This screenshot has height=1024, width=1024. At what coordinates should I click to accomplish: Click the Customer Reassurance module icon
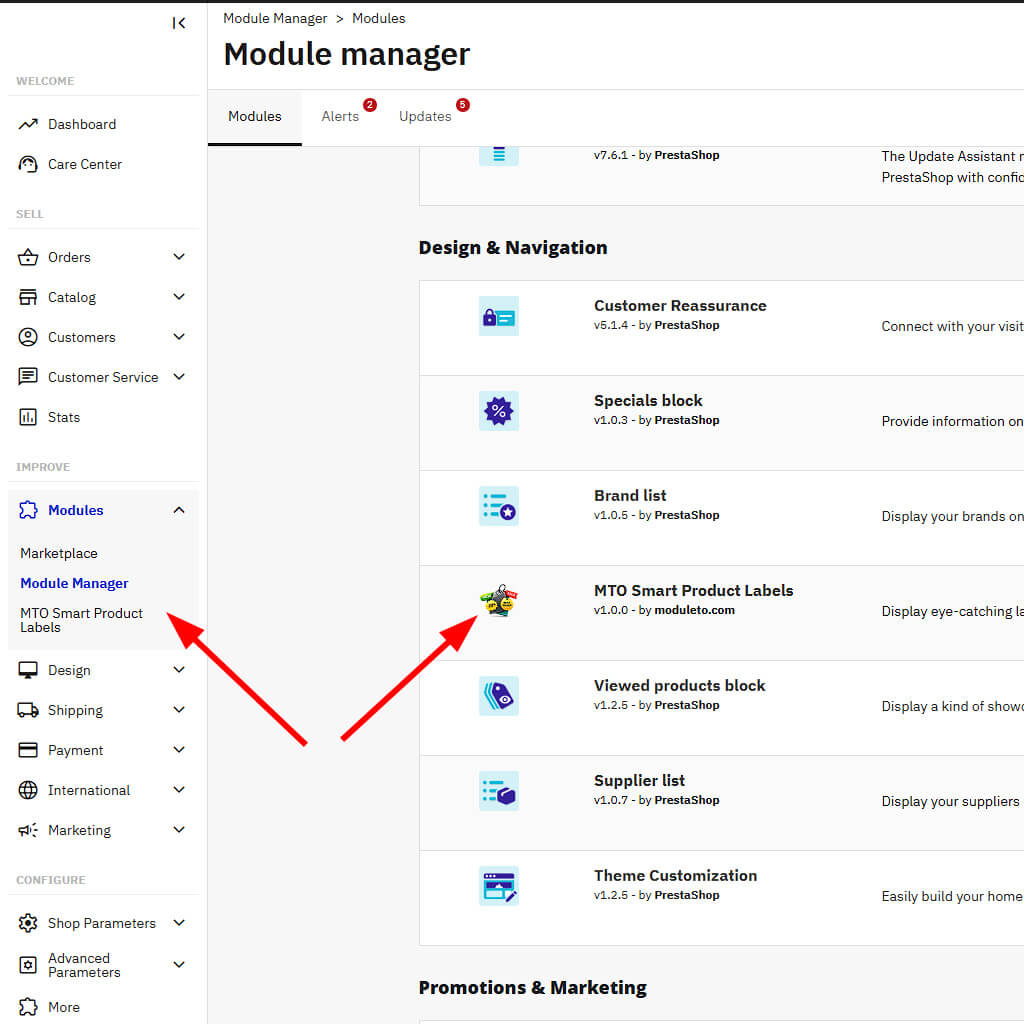click(x=498, y=316)
